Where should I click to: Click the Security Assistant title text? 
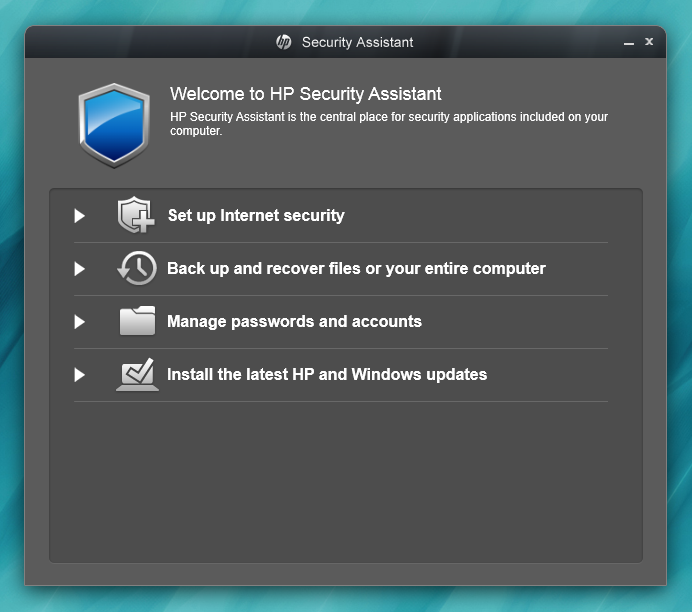[357, 42]
